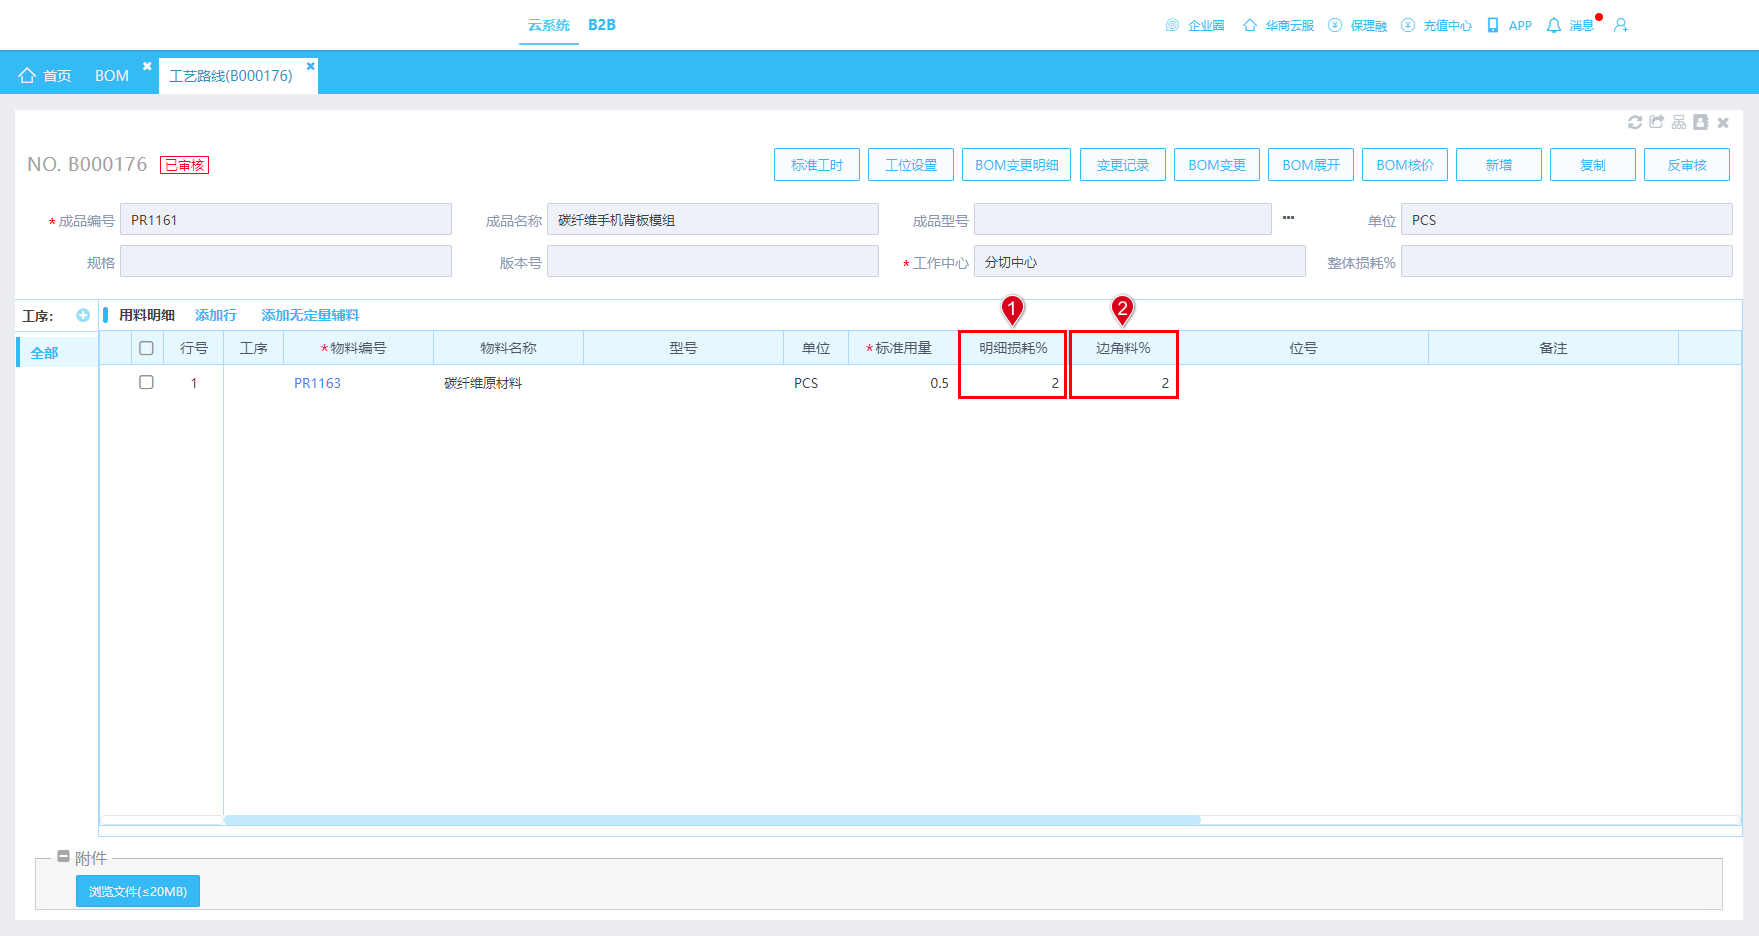Click the BOM变更 button
The image size is (1759, 936).
1217,165
